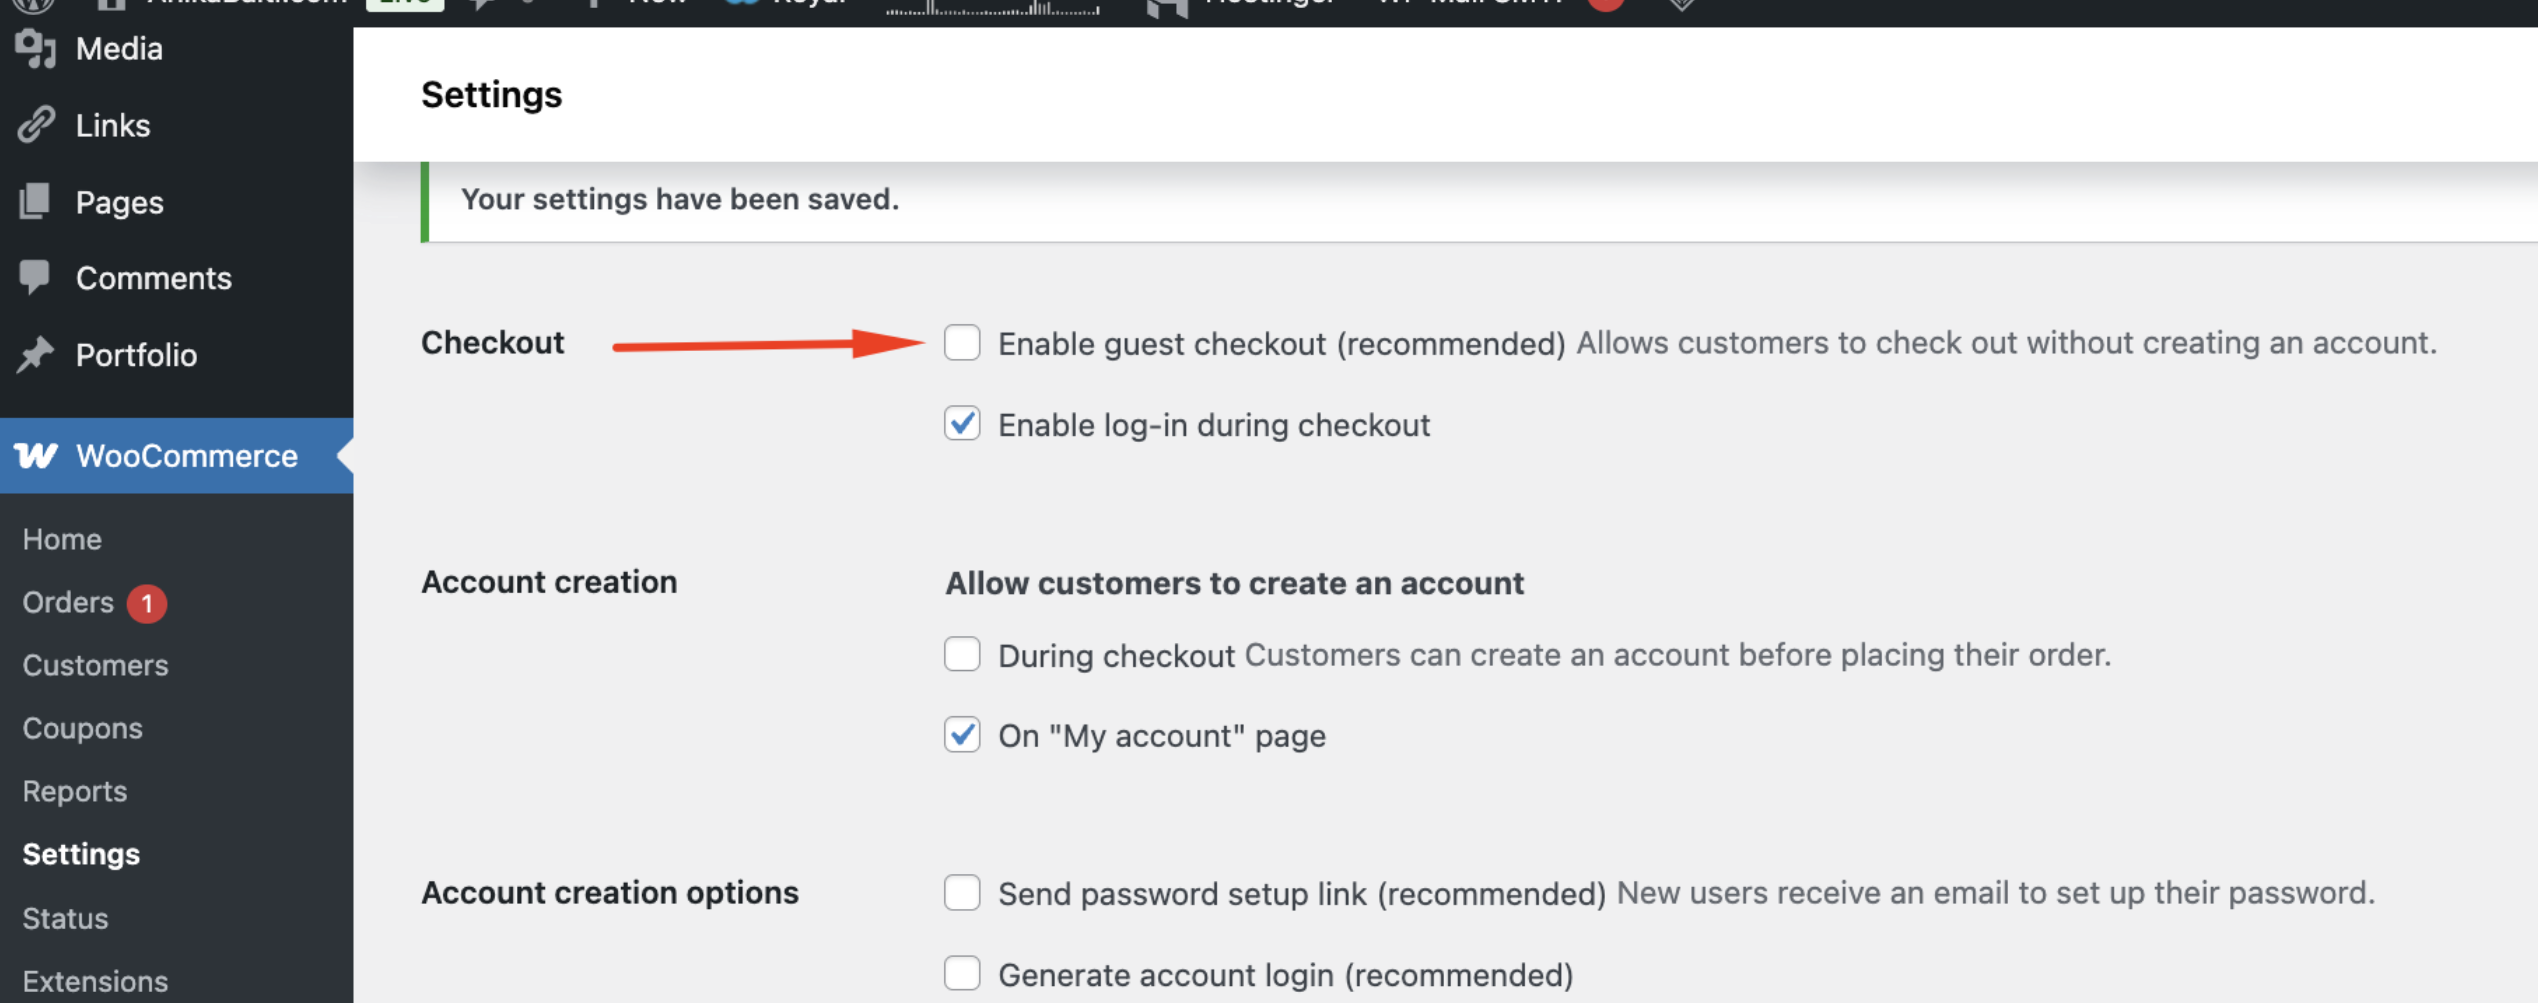Click the Comments speech bubble icon
This screenshot has height=1006, width=2538.
(36, 277)
